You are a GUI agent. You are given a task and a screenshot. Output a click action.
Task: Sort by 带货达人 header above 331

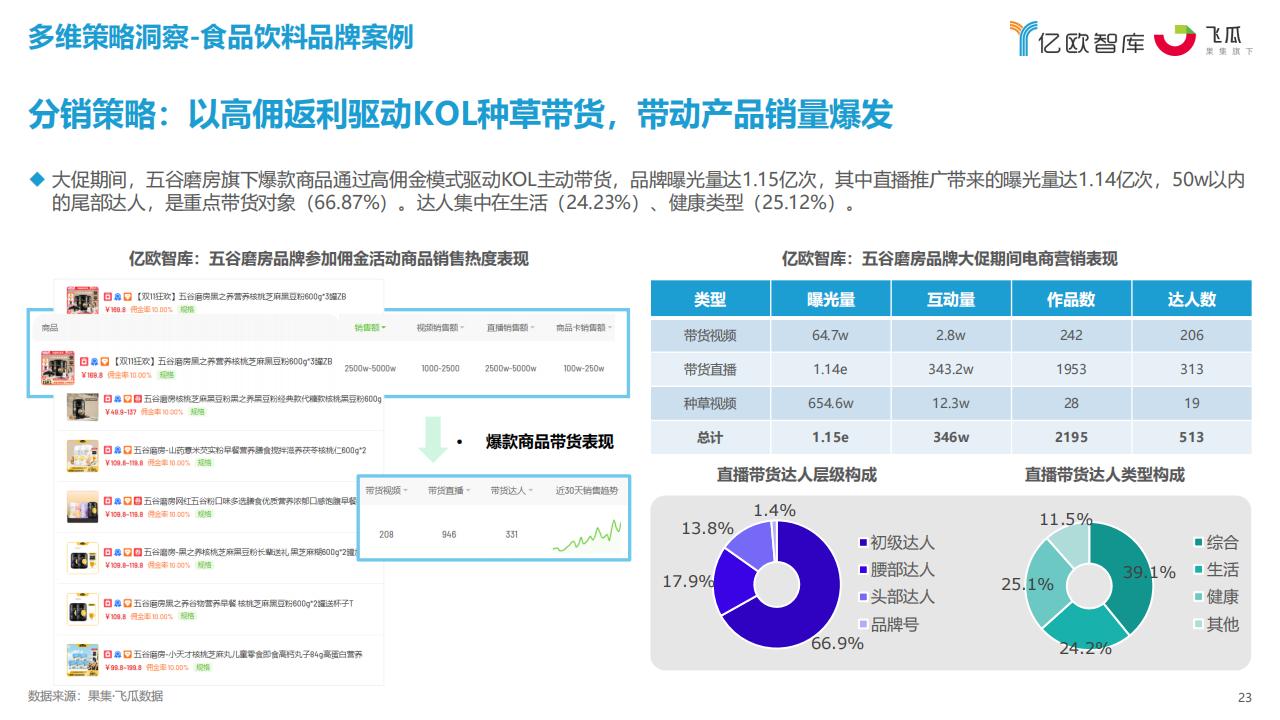[x=512, y=491]
